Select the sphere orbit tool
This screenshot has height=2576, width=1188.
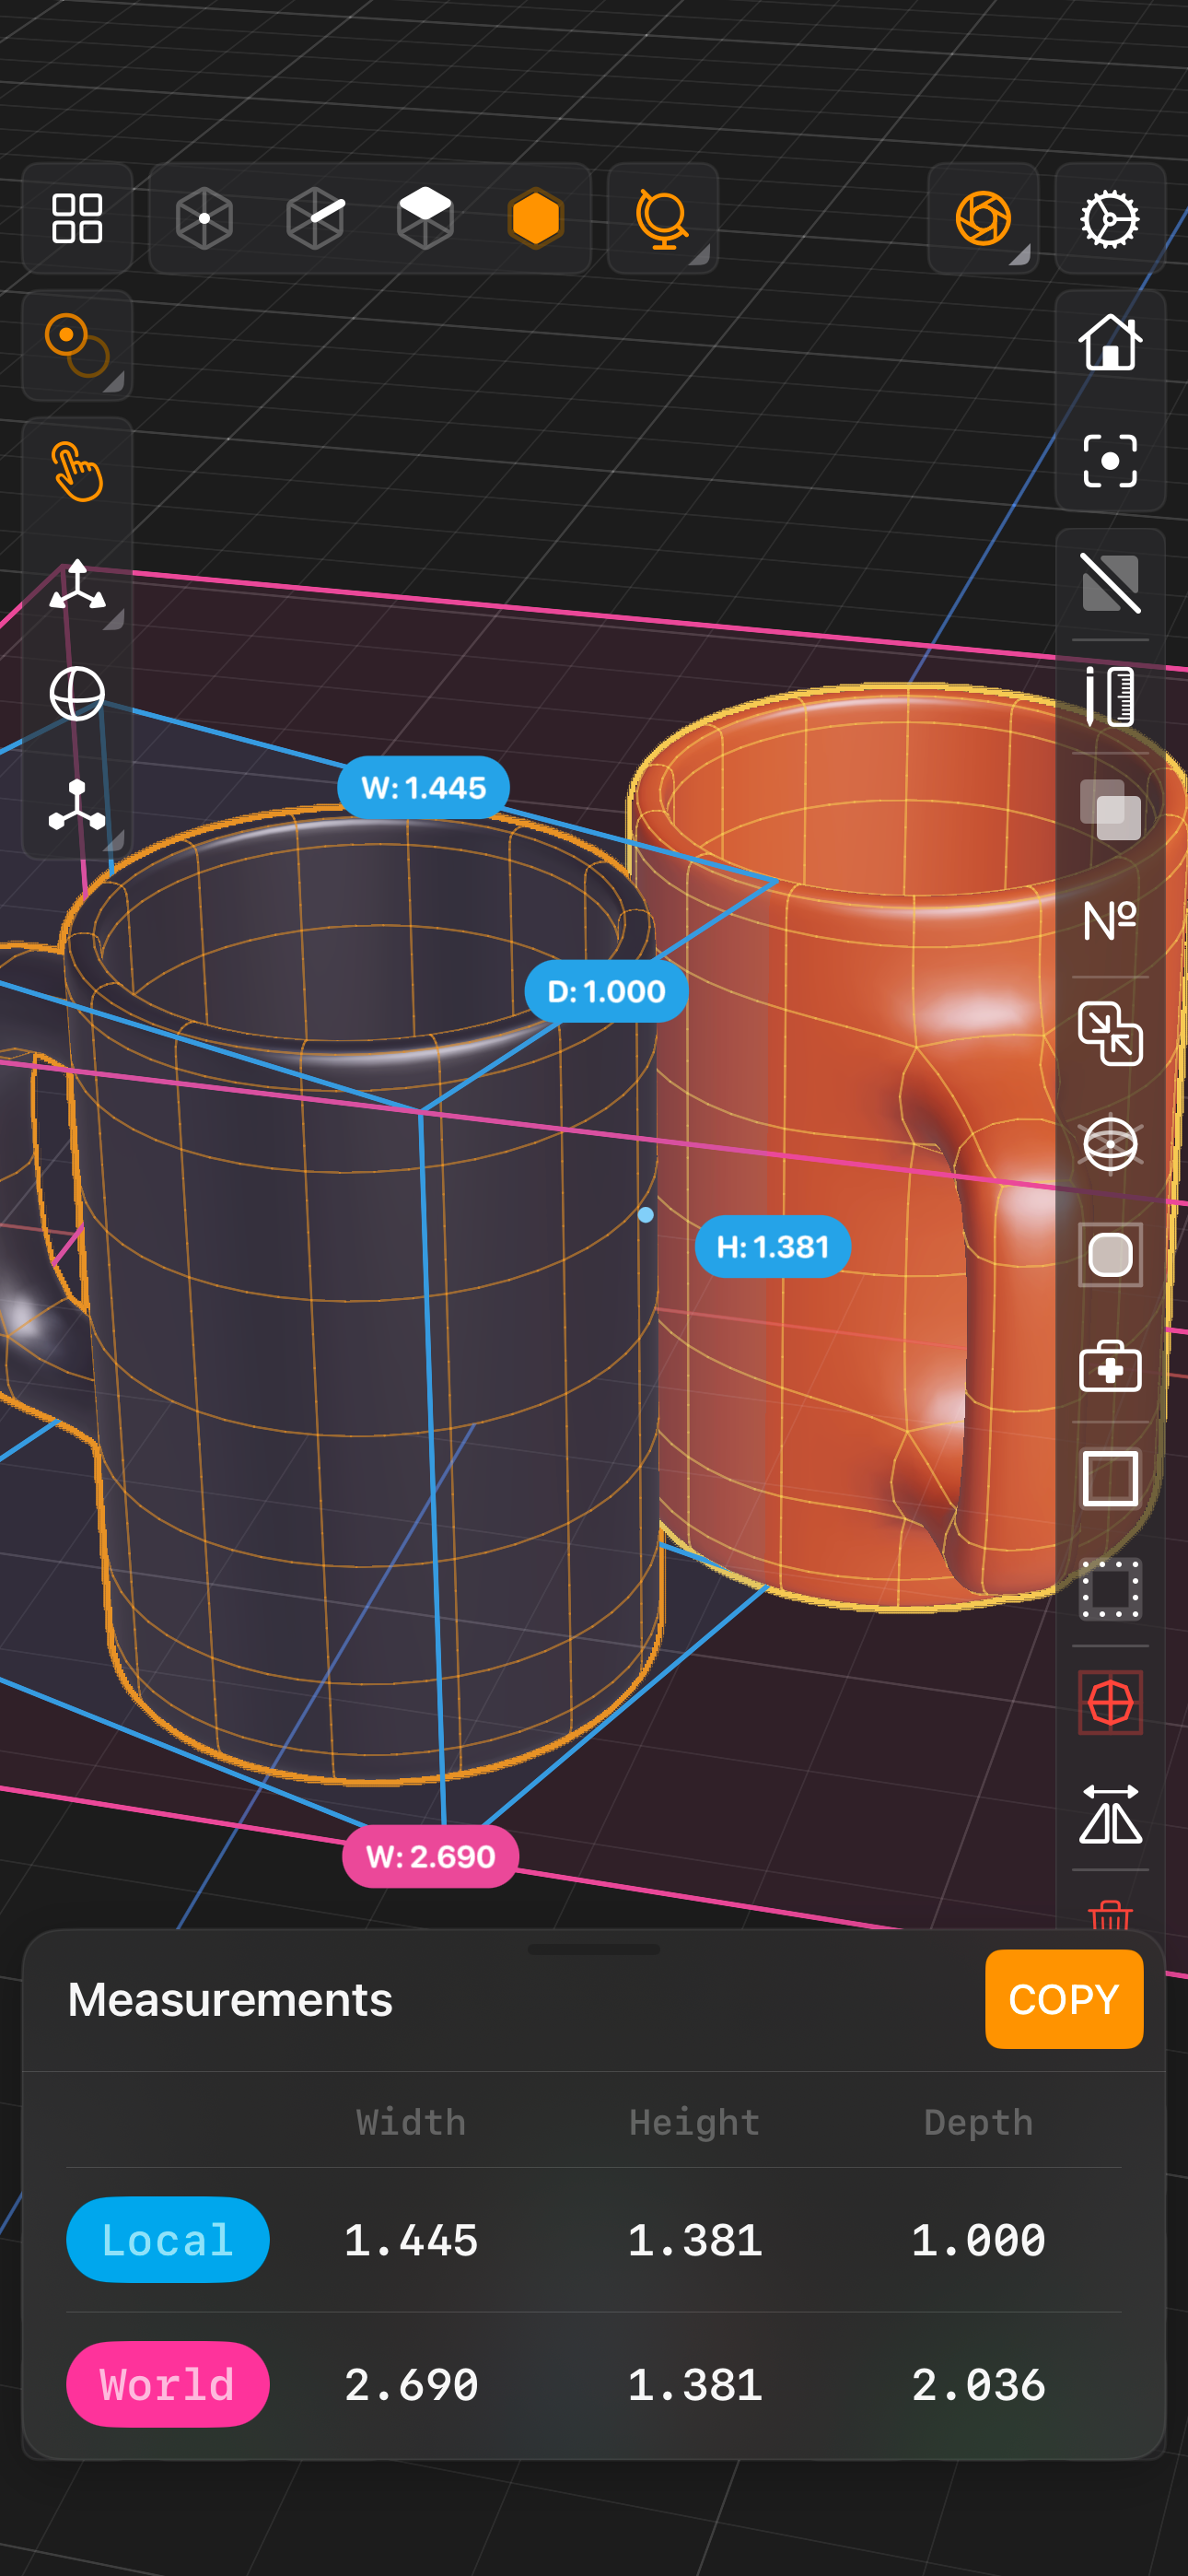(x=77, y=694)
